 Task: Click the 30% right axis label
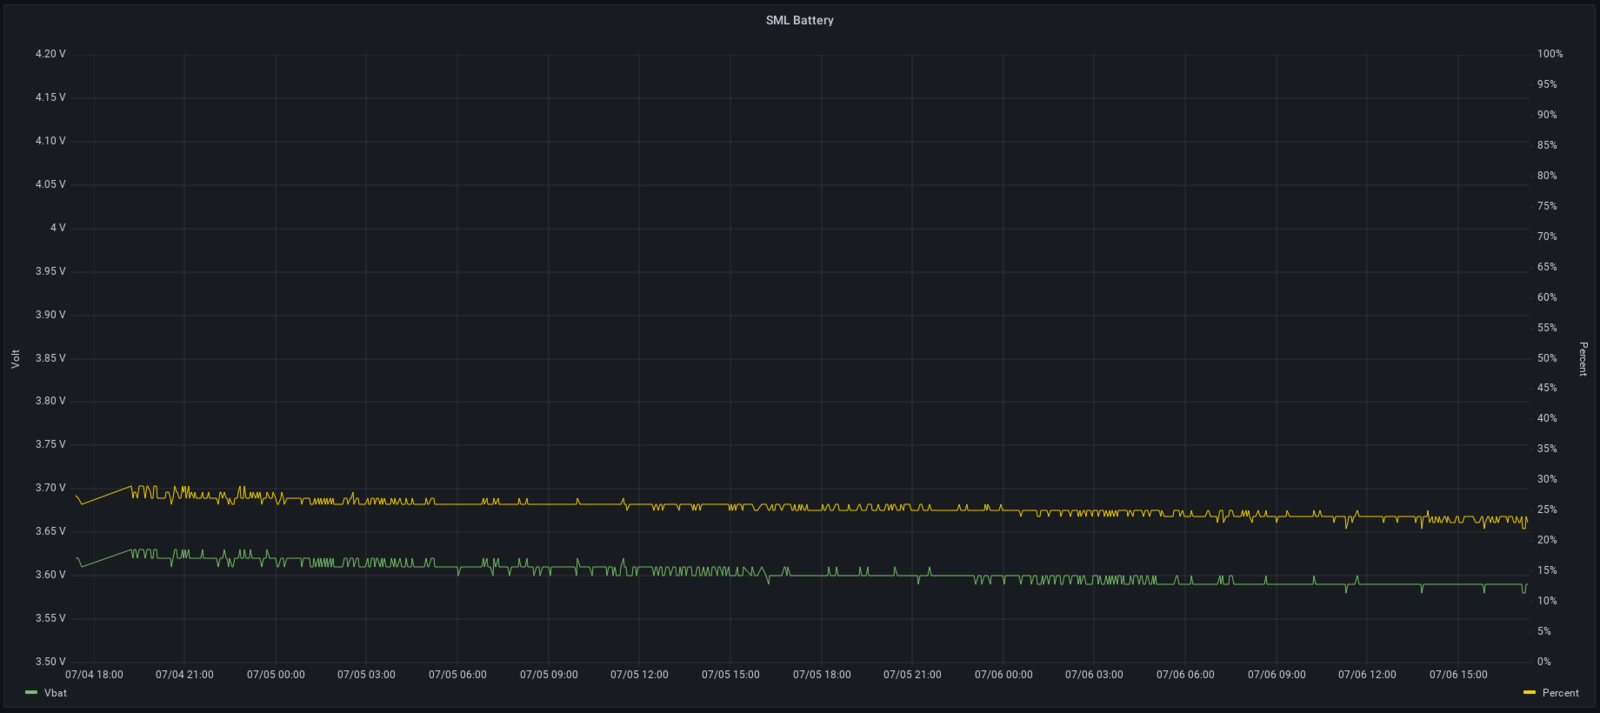[1547, 480]
